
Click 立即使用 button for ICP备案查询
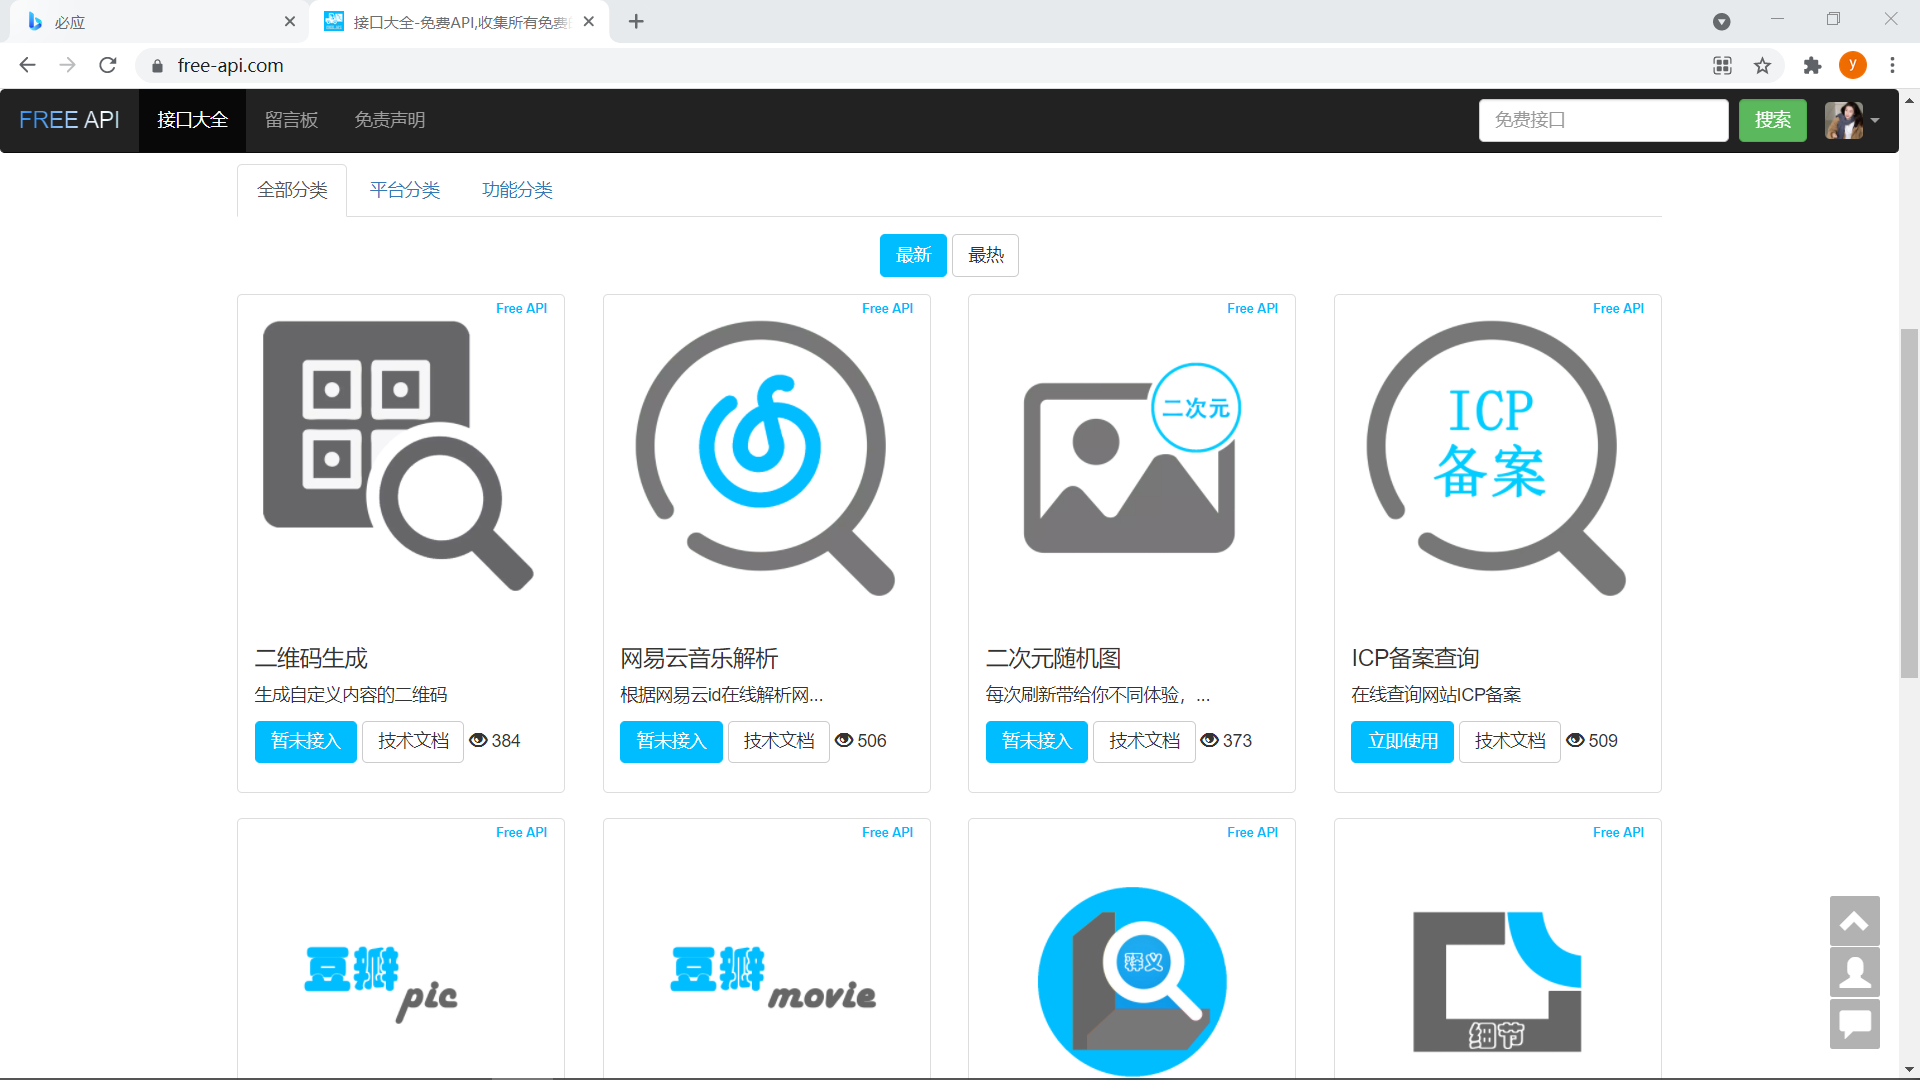[1402, 742]
